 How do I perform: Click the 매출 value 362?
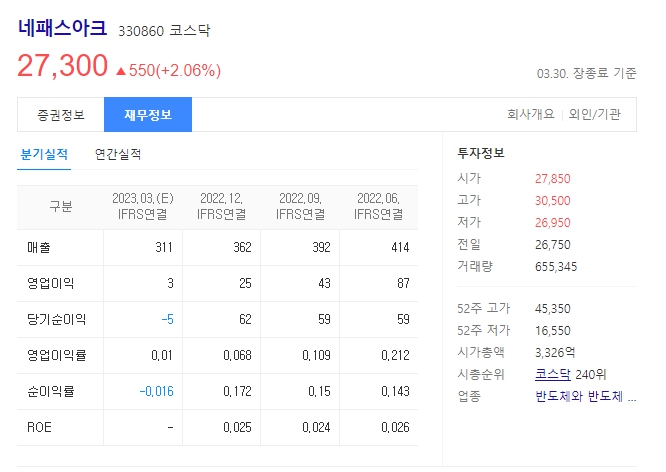tap(242, 247)
